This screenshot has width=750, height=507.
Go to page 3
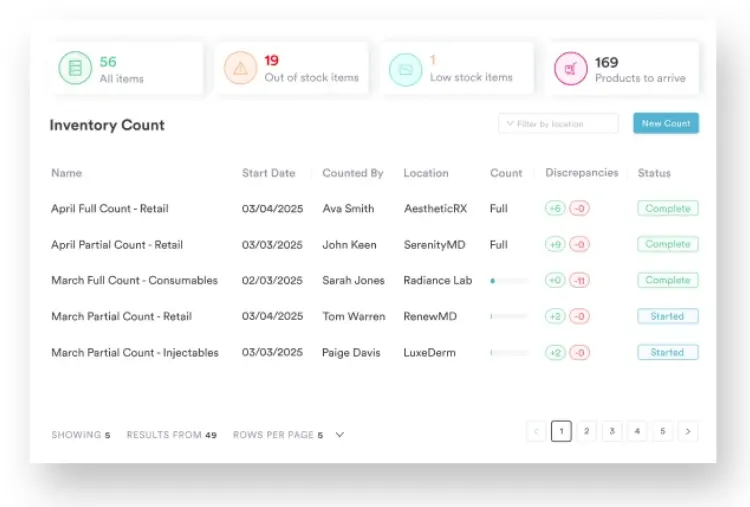612,431
